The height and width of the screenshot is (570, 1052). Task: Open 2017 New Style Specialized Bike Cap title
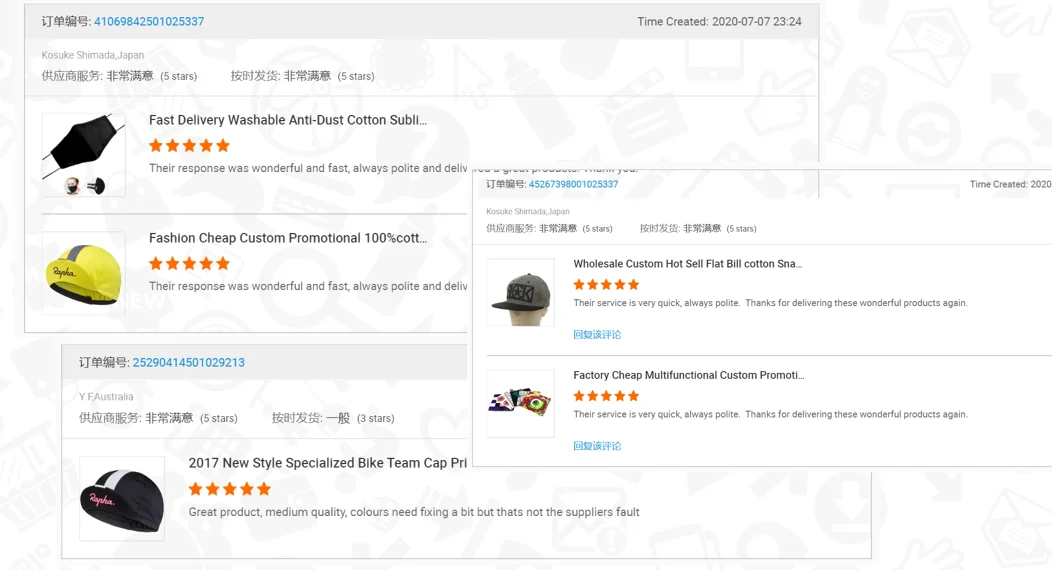tap(327, 463)
